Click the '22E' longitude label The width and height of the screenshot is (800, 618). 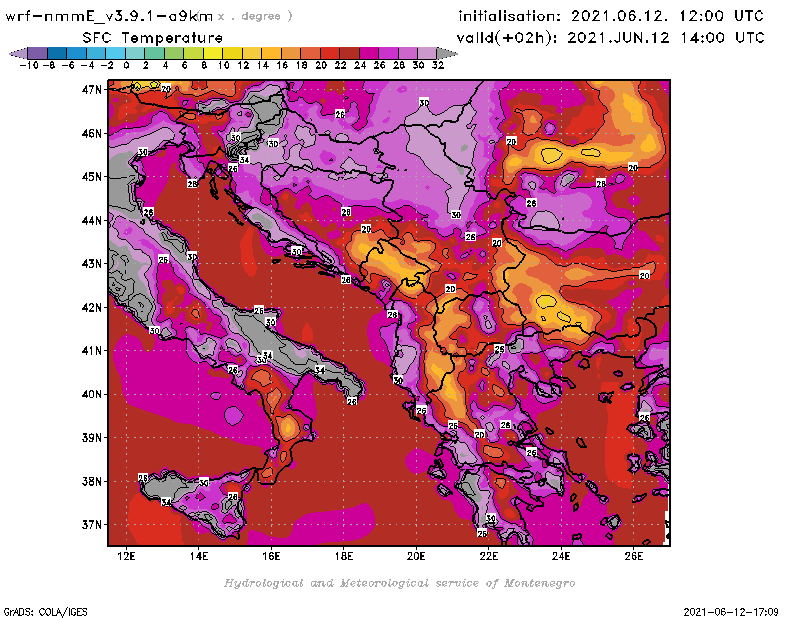pos(488,556)
